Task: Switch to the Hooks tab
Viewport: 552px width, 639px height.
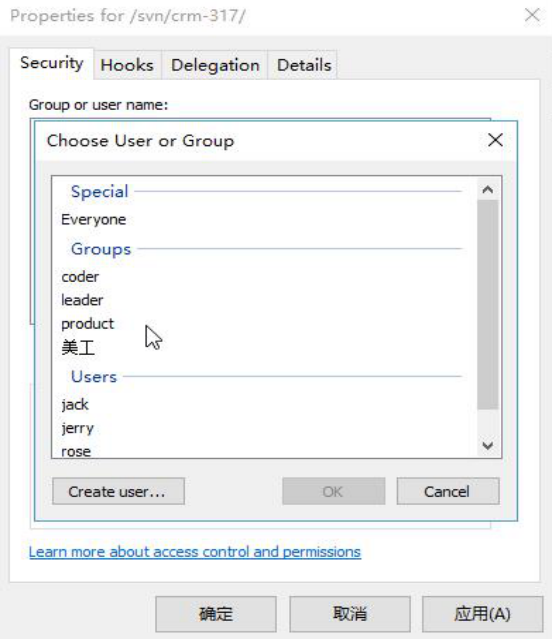Action: [x=127, y=65]
